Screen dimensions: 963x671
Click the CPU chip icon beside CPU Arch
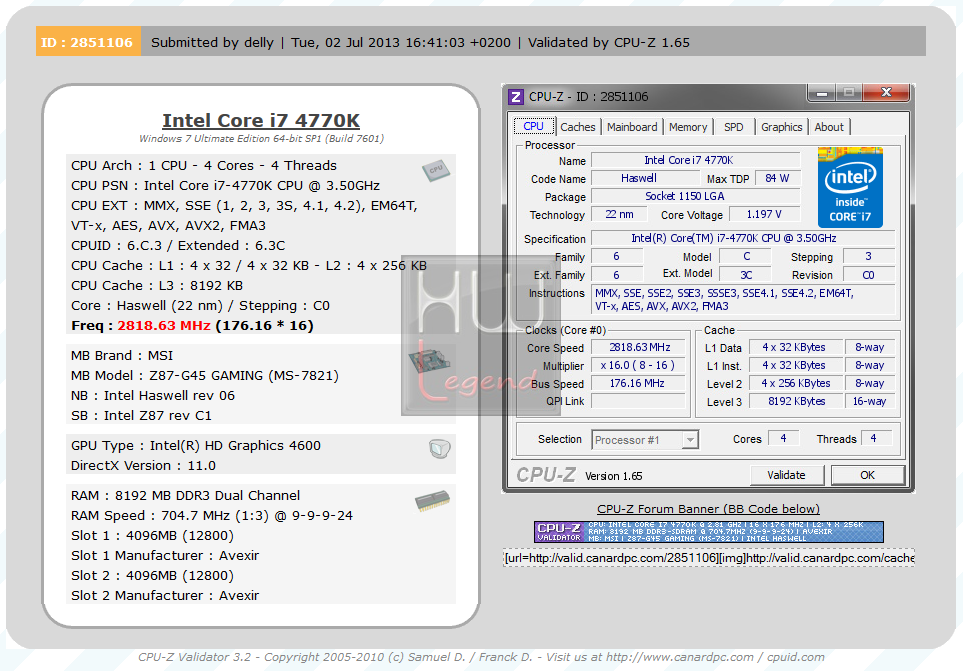436,170
